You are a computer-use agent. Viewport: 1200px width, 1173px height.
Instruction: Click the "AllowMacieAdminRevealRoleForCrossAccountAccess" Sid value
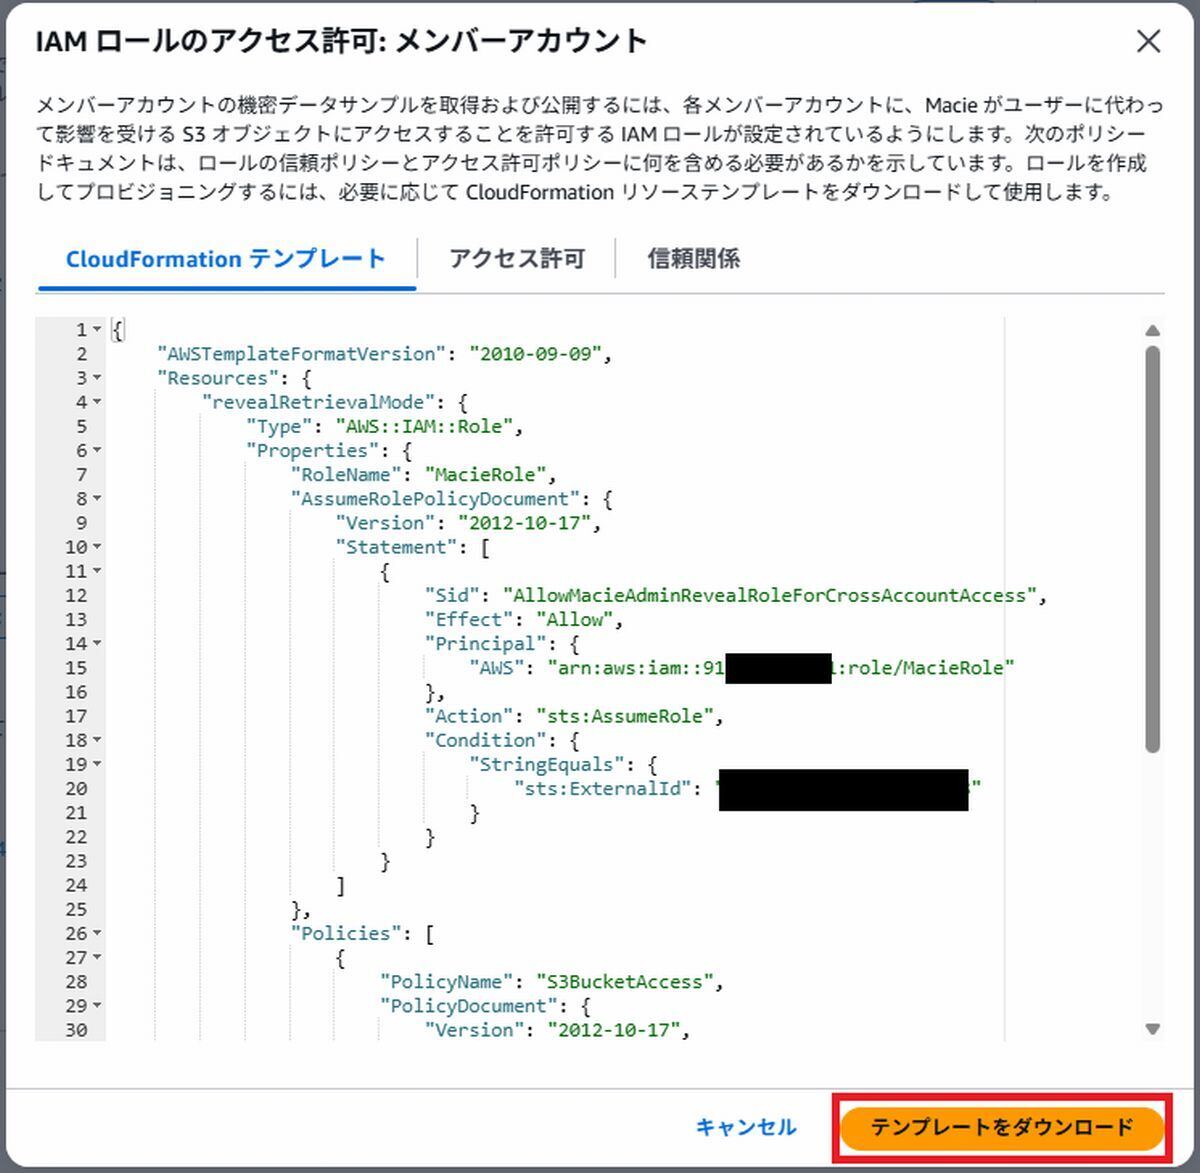770,595
